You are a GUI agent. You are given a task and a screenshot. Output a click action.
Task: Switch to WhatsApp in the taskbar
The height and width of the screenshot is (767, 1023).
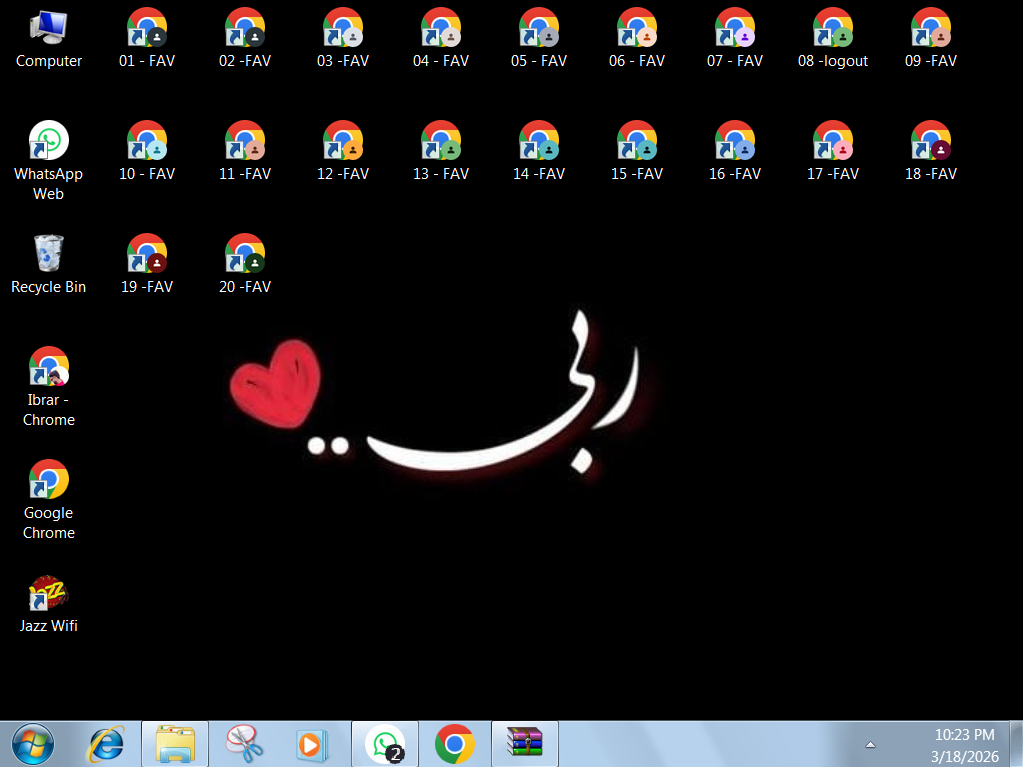click(x=385, y=744)
